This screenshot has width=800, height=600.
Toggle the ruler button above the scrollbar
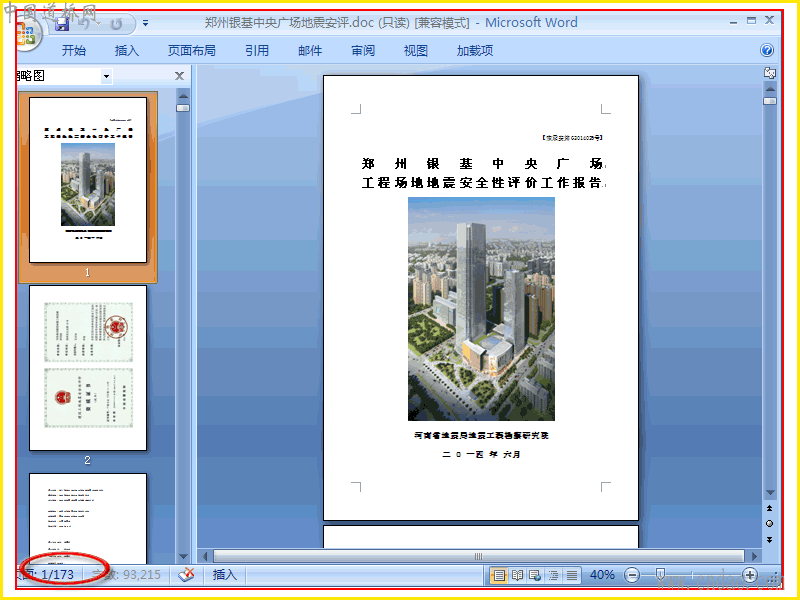[770, 73]
